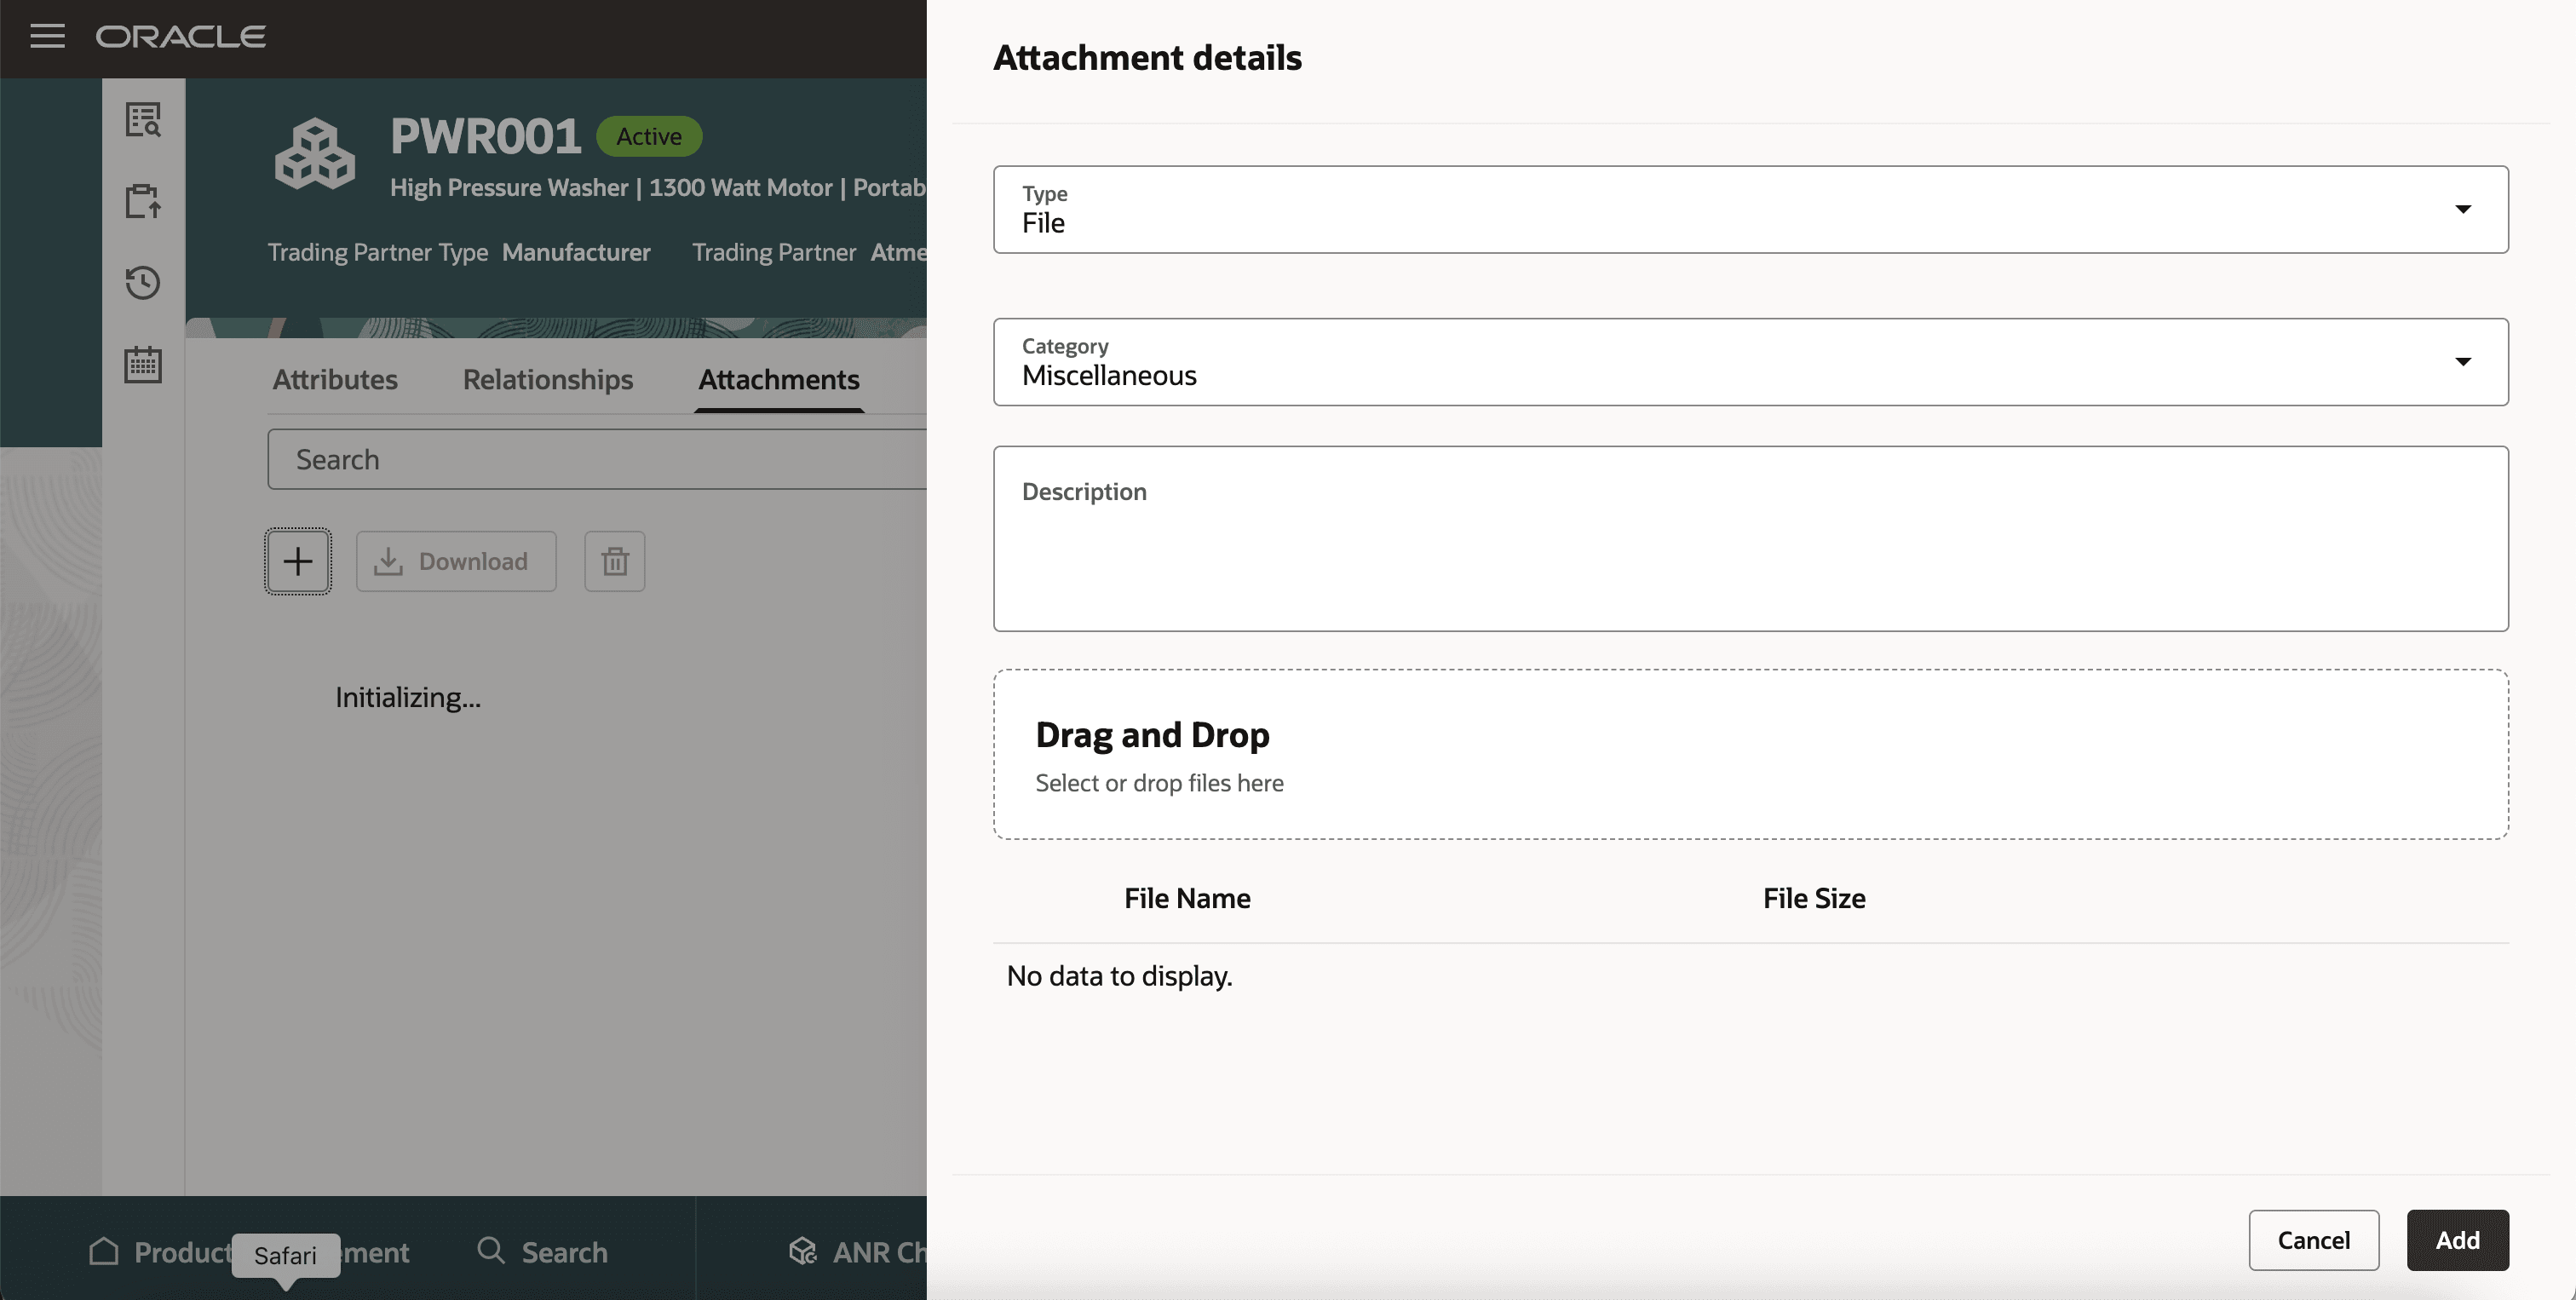
Task: Switch to the Attributes tab
Action: 335,380
